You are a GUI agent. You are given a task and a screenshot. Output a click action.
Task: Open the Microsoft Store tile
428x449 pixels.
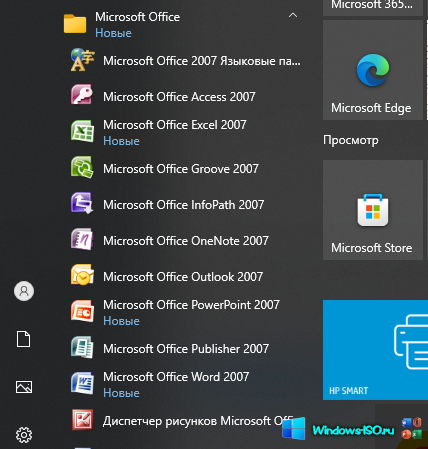point(373,210)
